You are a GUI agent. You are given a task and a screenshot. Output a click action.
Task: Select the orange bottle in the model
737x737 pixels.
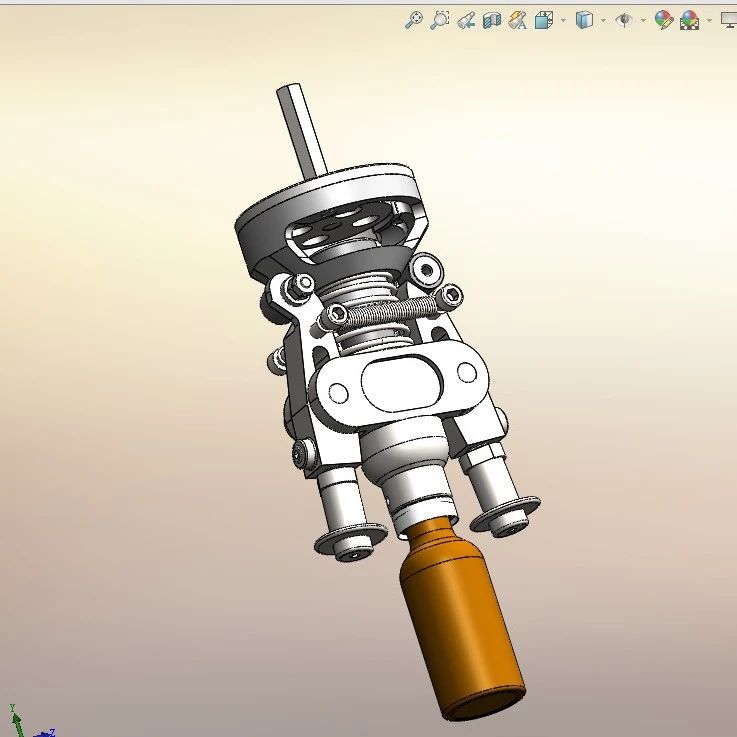point(461,620)
